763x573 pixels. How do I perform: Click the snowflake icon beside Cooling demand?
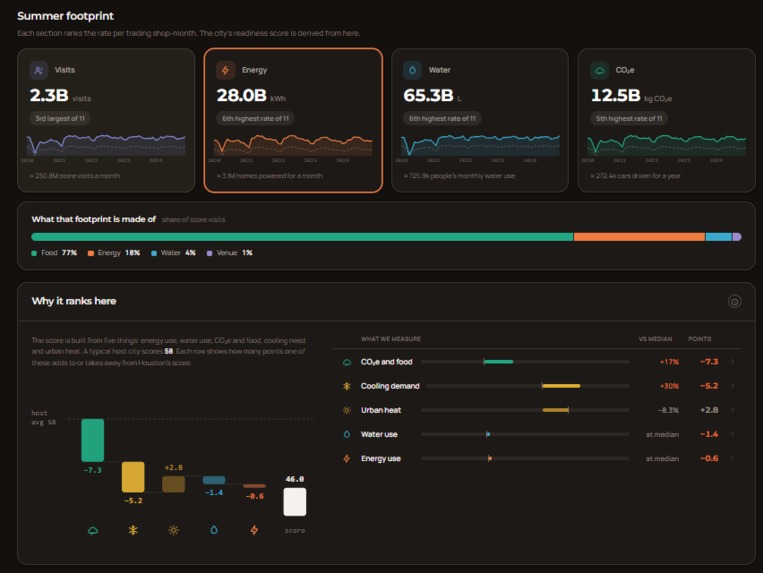pyautogui.click(x=347, y=386)
